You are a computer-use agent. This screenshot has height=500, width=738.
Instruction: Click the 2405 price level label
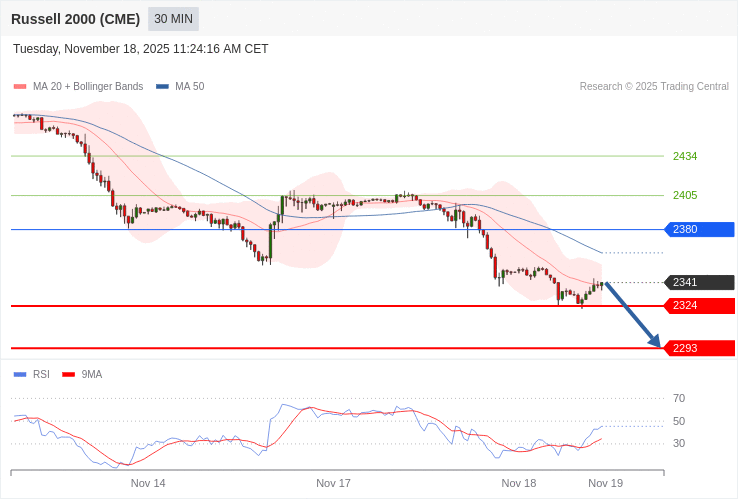[x=685, y=195]
